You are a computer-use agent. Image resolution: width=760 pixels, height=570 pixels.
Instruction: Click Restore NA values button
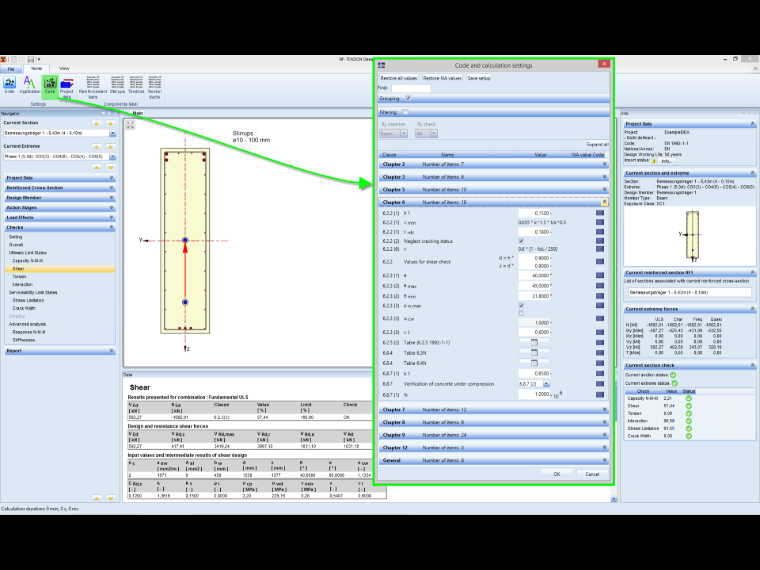(x=442, y=78)
